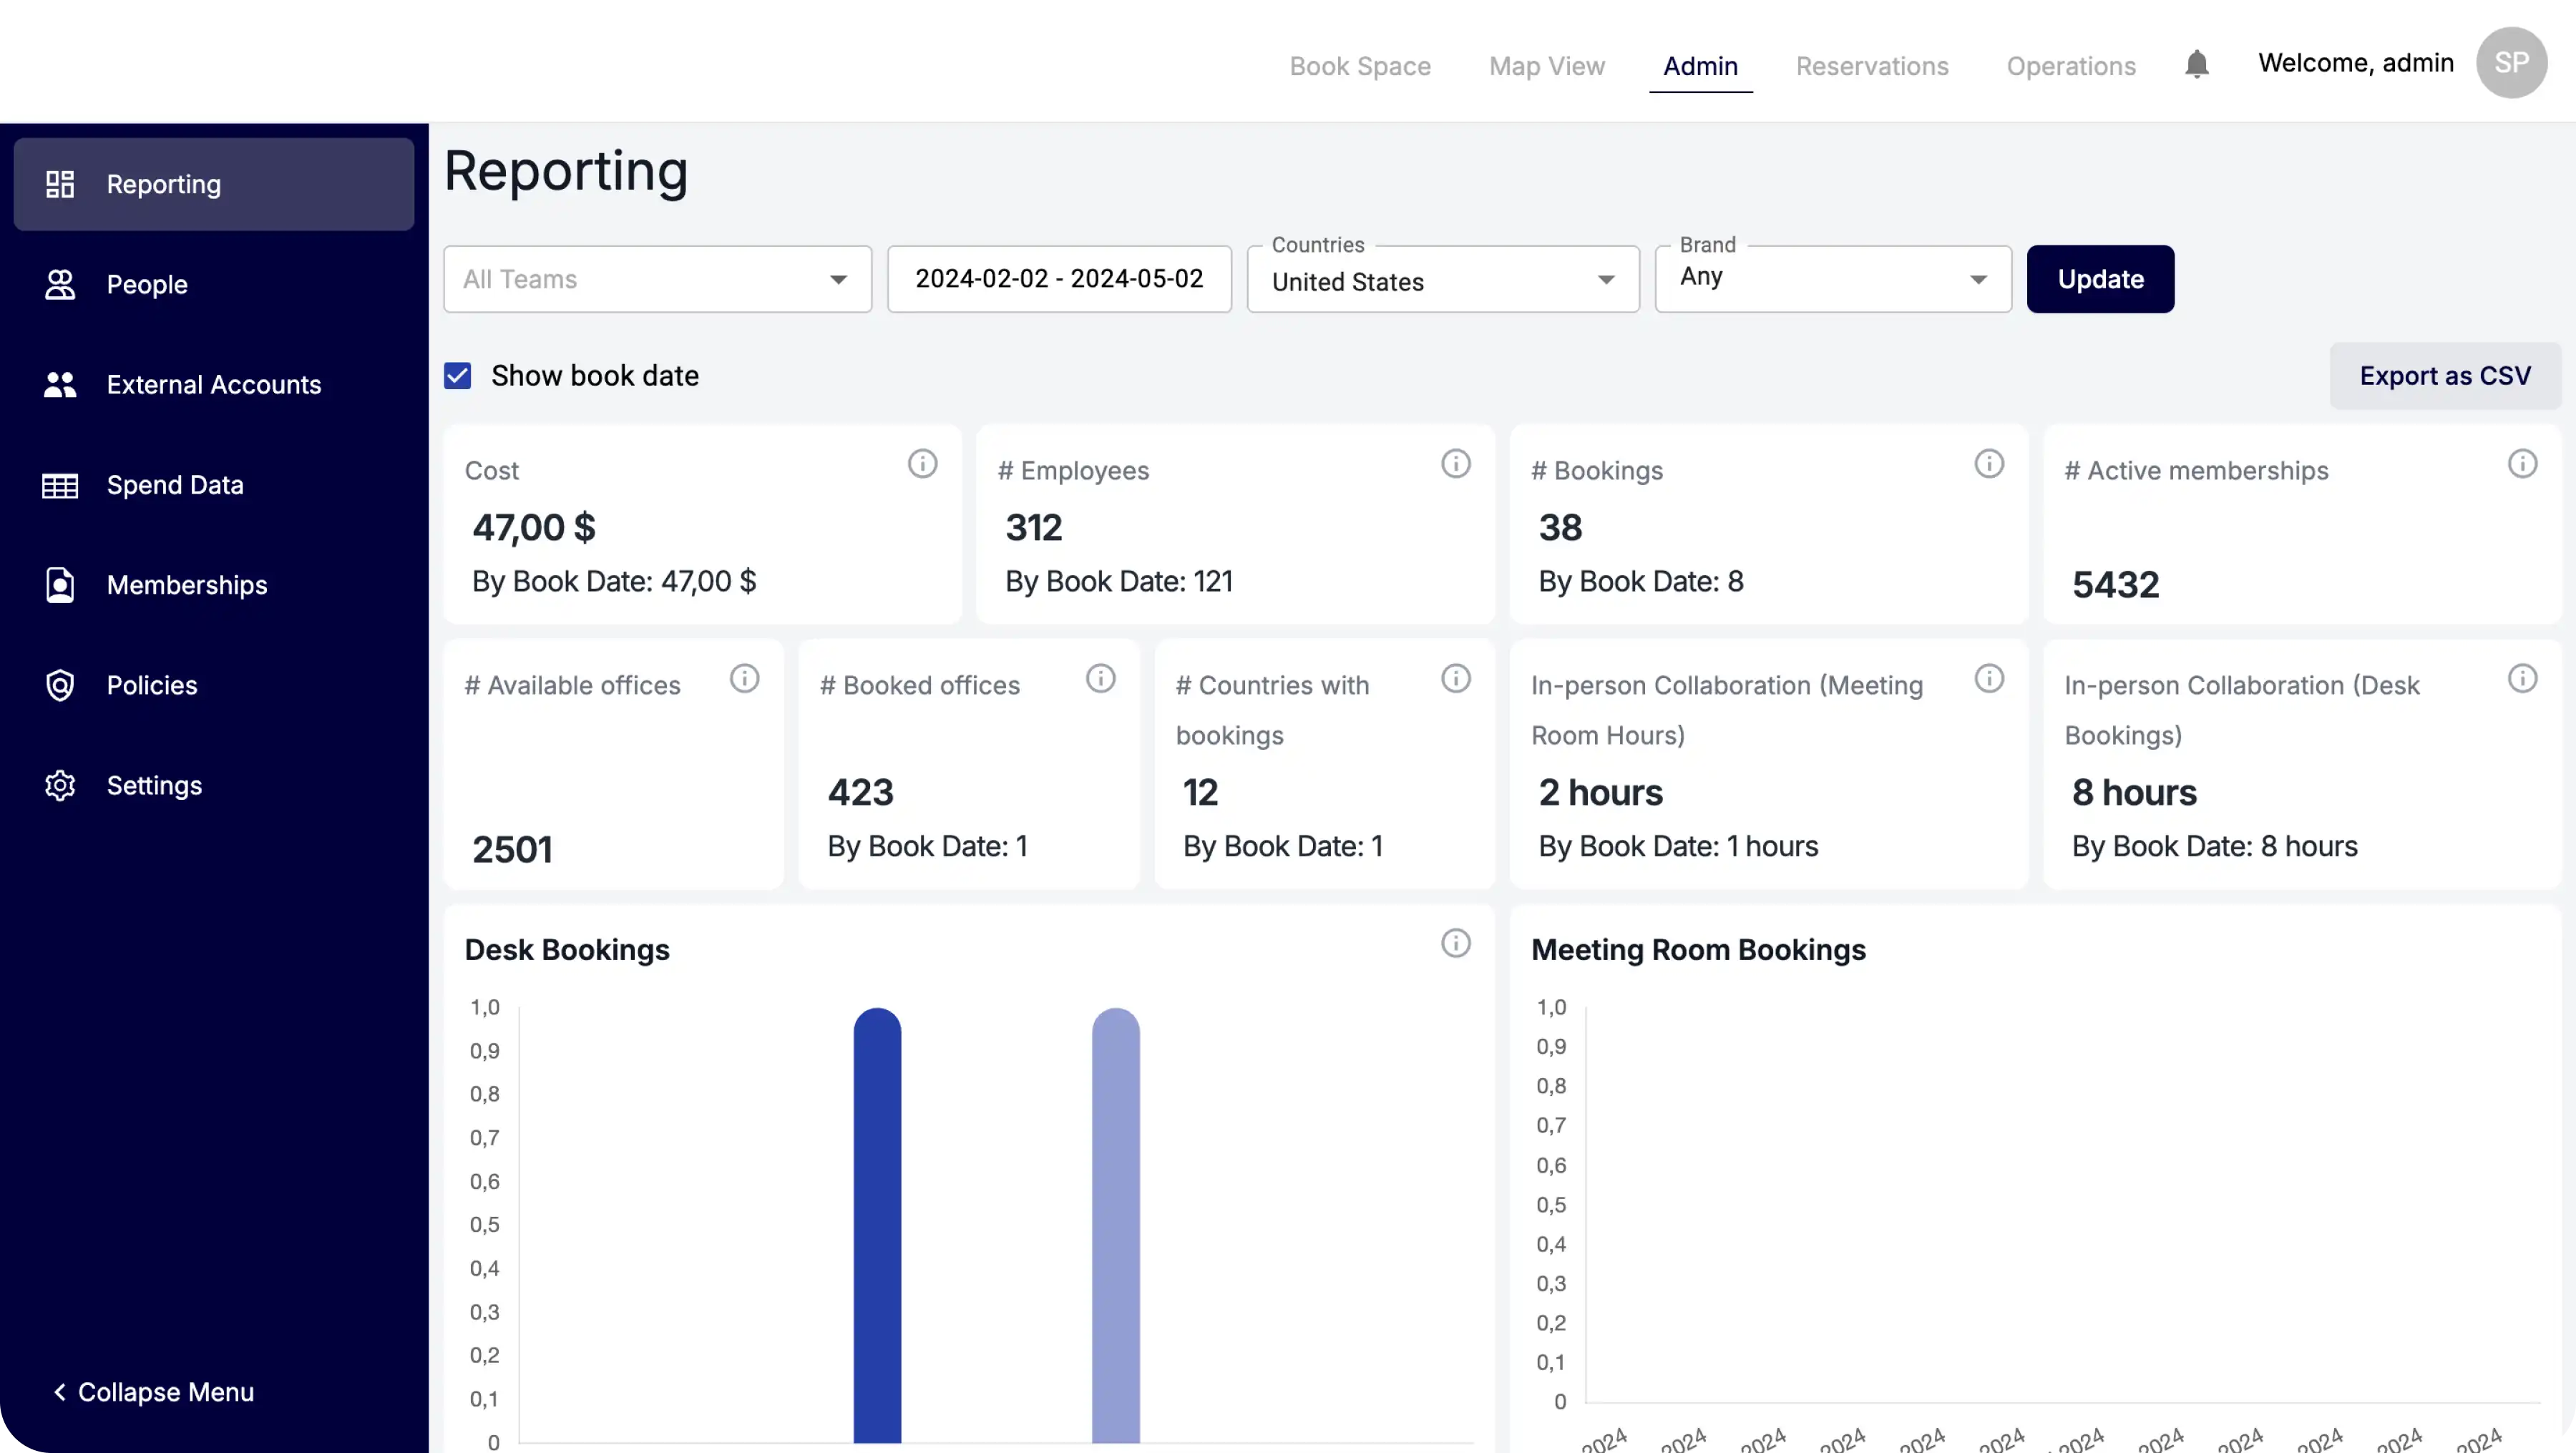Open the Countries dropdown

click(1442, 280)
